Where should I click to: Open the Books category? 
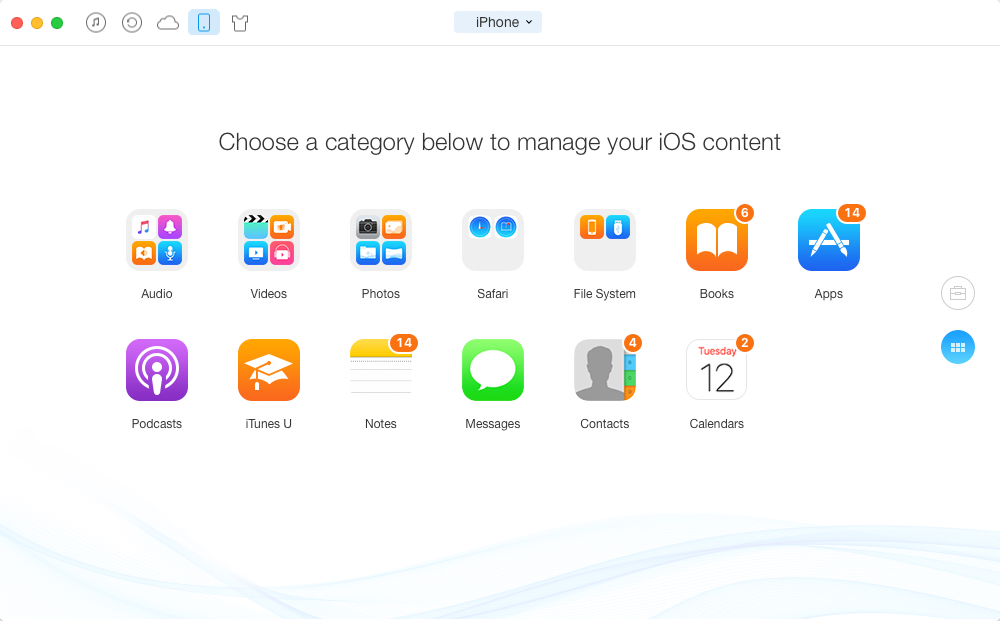pos(717,240)
